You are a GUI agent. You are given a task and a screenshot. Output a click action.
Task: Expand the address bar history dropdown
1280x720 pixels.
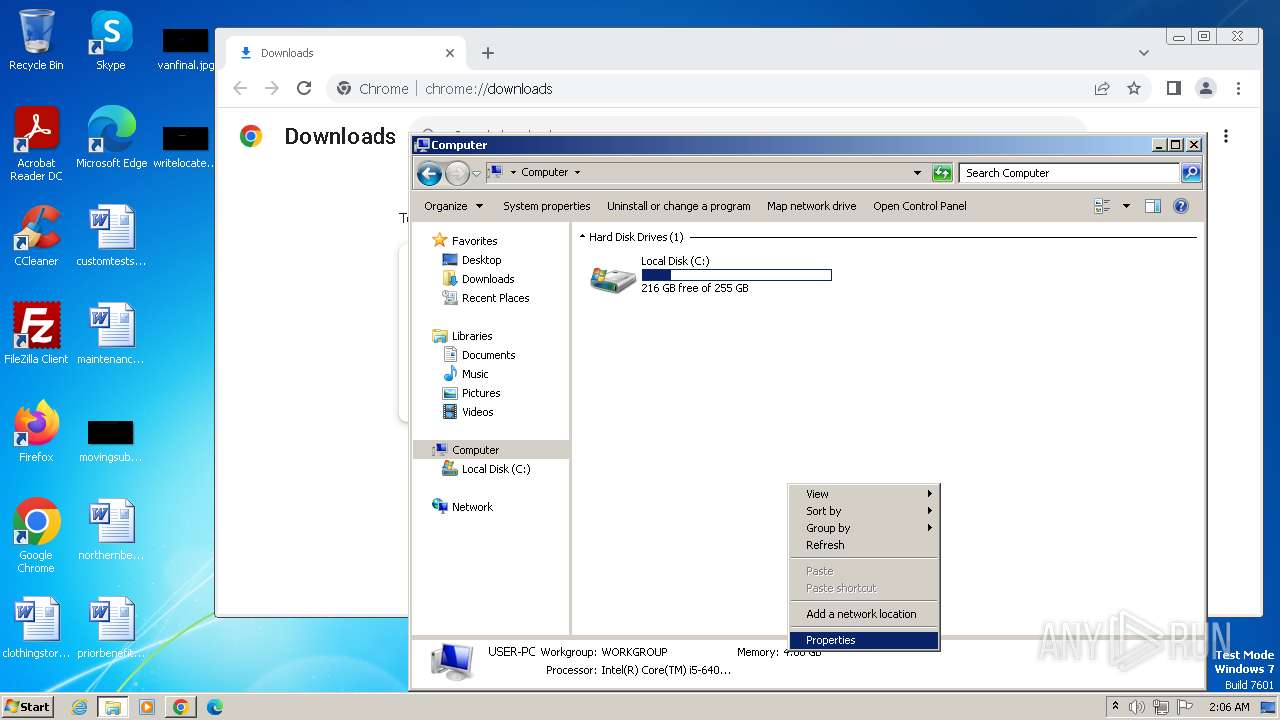(918, 172)
